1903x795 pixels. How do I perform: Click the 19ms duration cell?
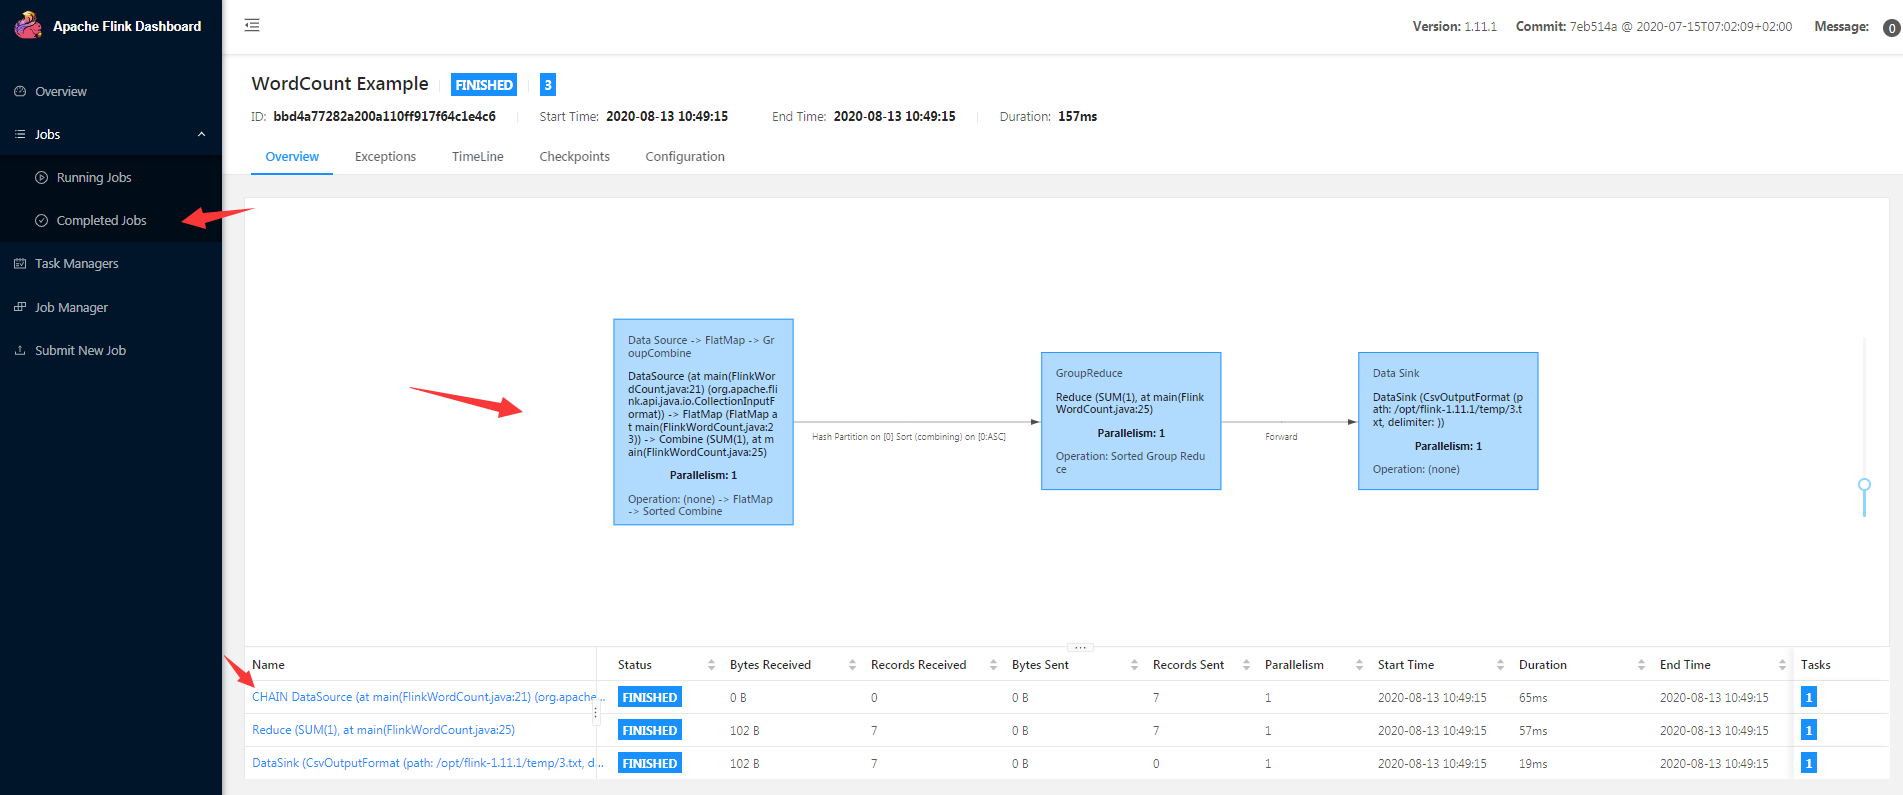[1533, 764]
